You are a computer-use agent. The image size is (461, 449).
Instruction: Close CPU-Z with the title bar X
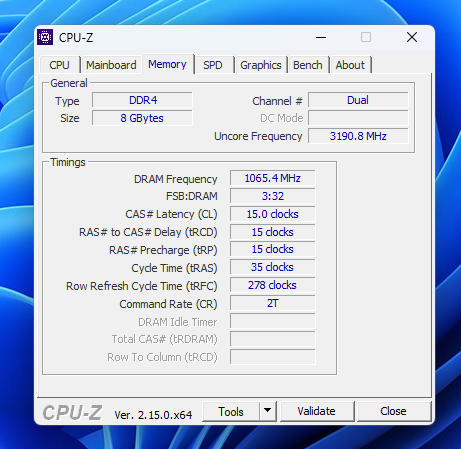tap(412, 37)
